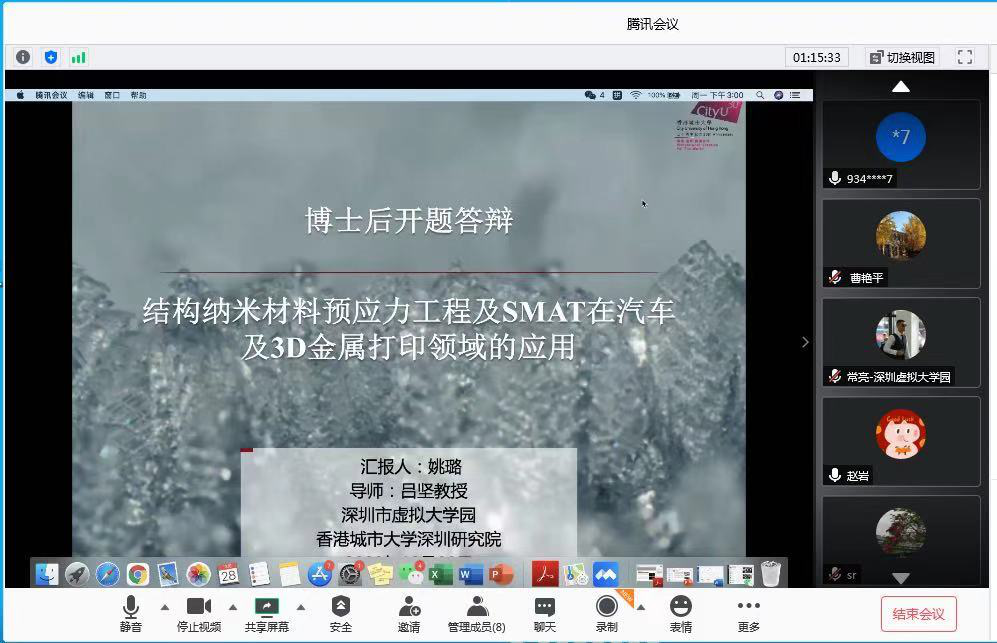This screenshot has height=643, width=997.
Task: Open 管理成员(8) members list
Action: click(477, 613)
